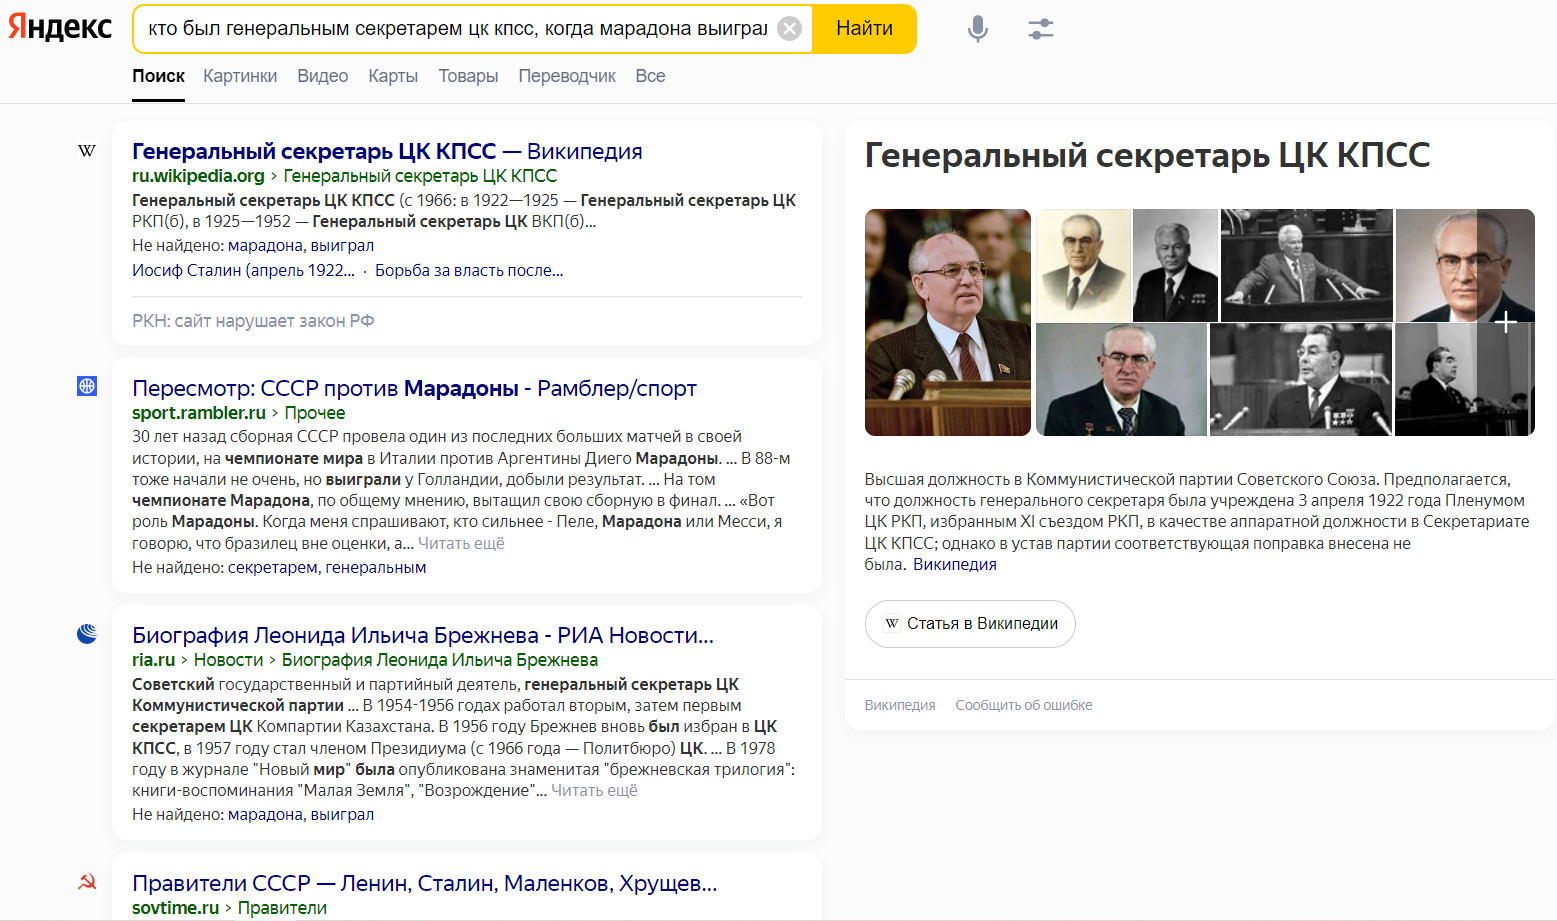Click the Rambler favicon next to the second result
The height and width of the screenshot is (921, 1557).
87,386
